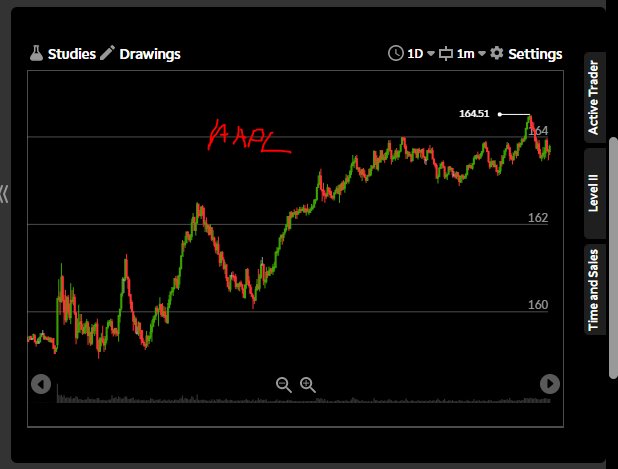Zoom in the chart with magnifier plus
Viewport: 618px width, 469px height.
tap(308, 385)
